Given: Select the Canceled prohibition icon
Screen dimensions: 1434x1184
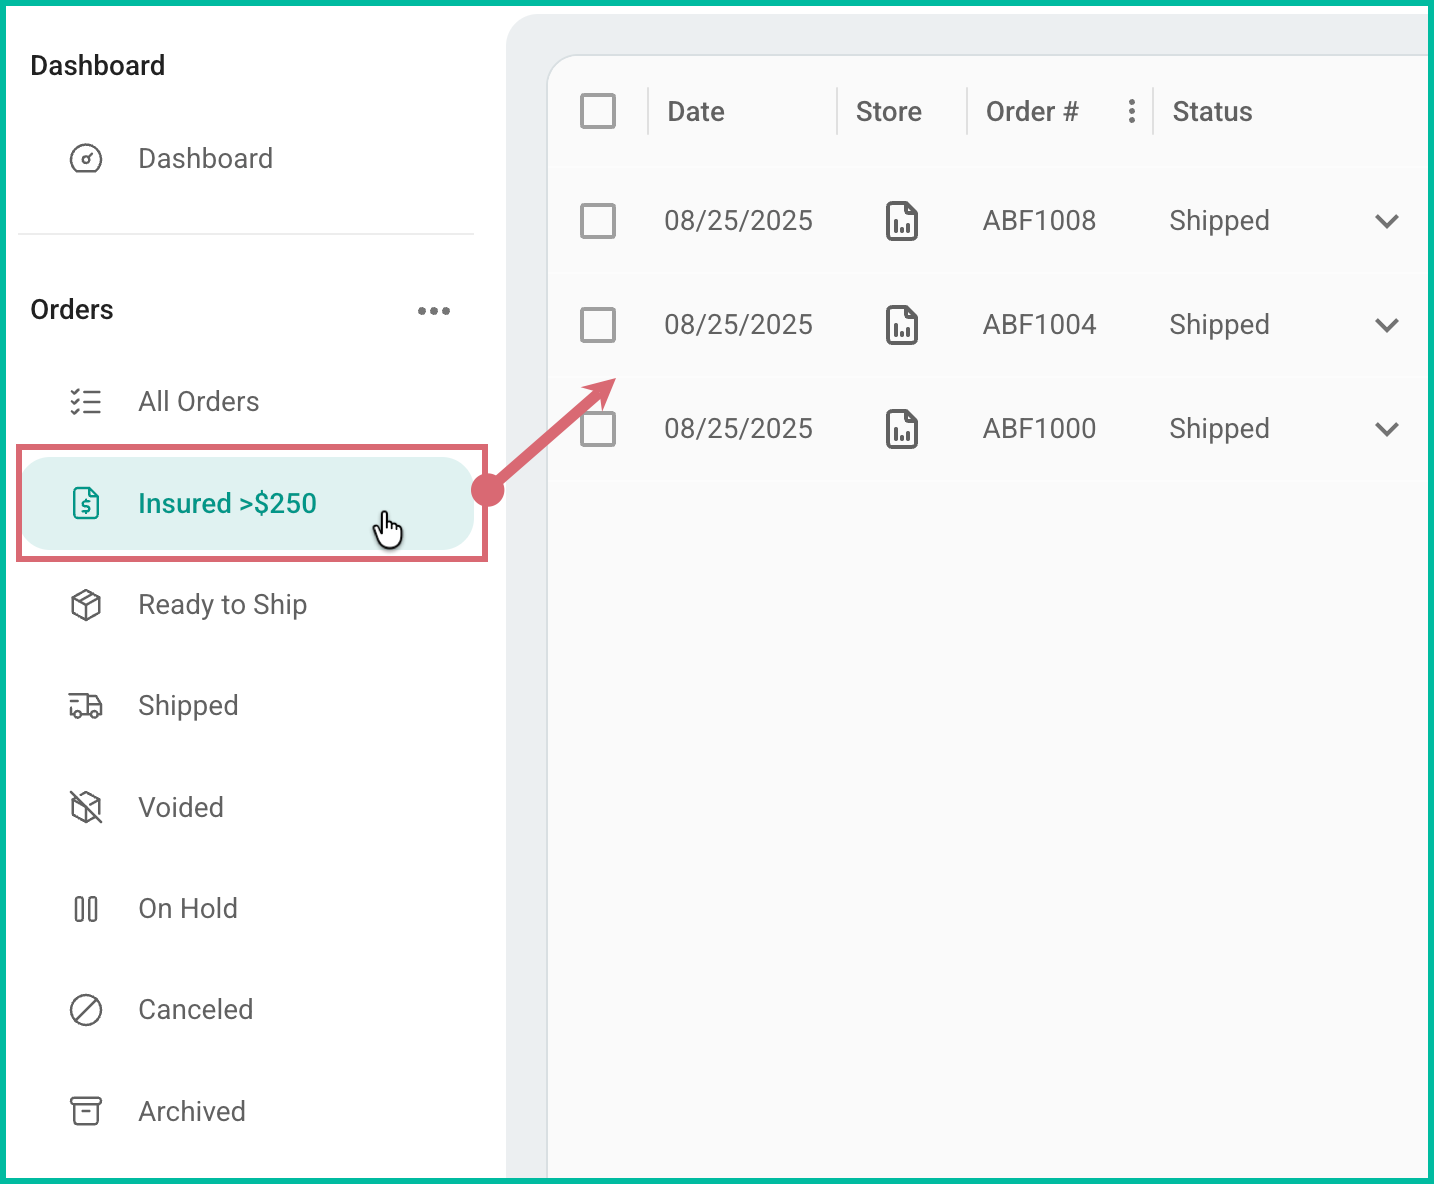Looking at the screenshot, I should pyautogui.click(x=86, y=1010).
